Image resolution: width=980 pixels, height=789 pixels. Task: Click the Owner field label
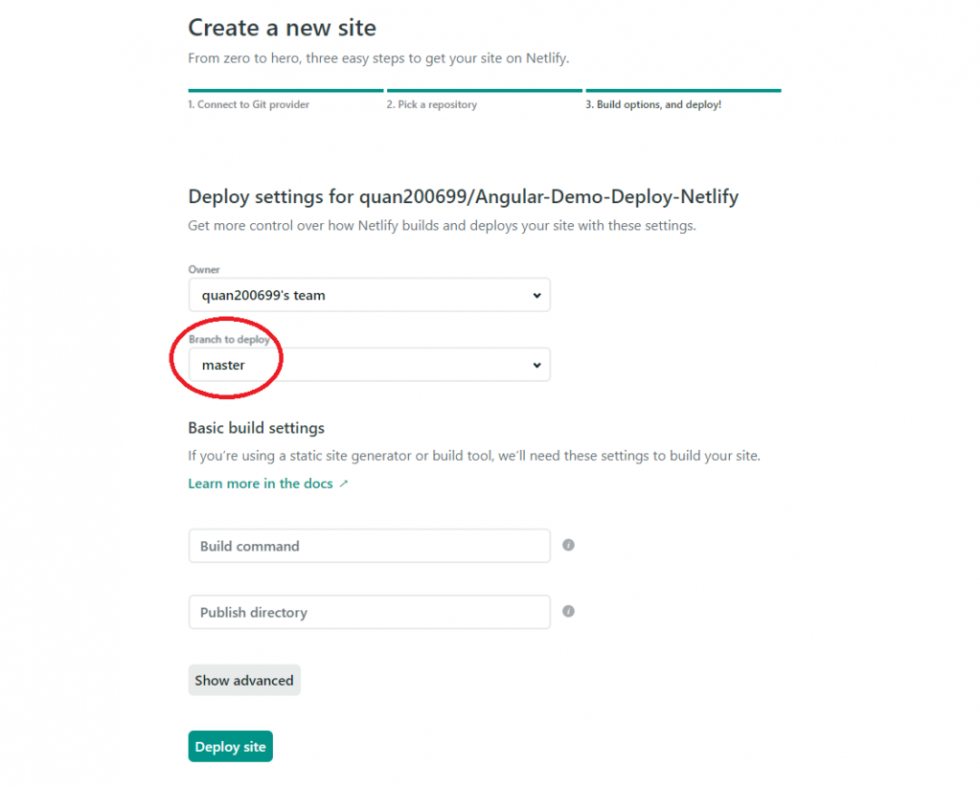tap(204, 270)
